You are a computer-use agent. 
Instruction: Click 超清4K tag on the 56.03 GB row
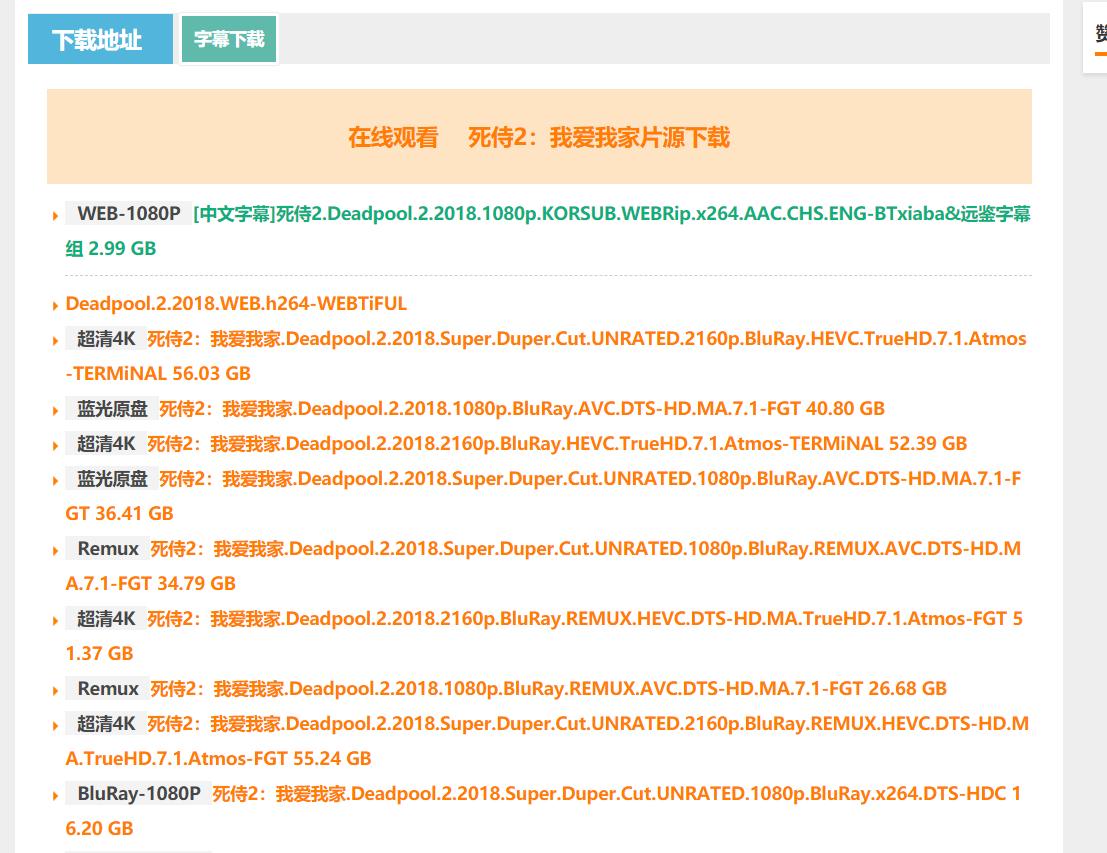coord(106,338)
